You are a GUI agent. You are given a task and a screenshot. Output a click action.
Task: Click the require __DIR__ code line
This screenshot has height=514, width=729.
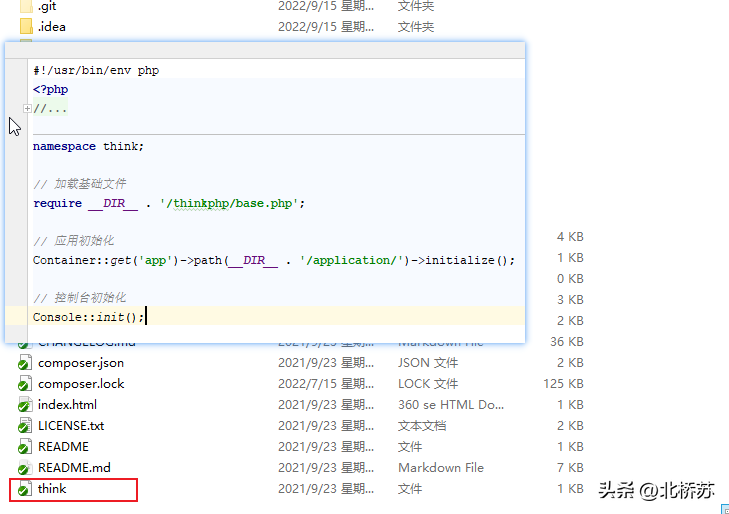[169, 203]
